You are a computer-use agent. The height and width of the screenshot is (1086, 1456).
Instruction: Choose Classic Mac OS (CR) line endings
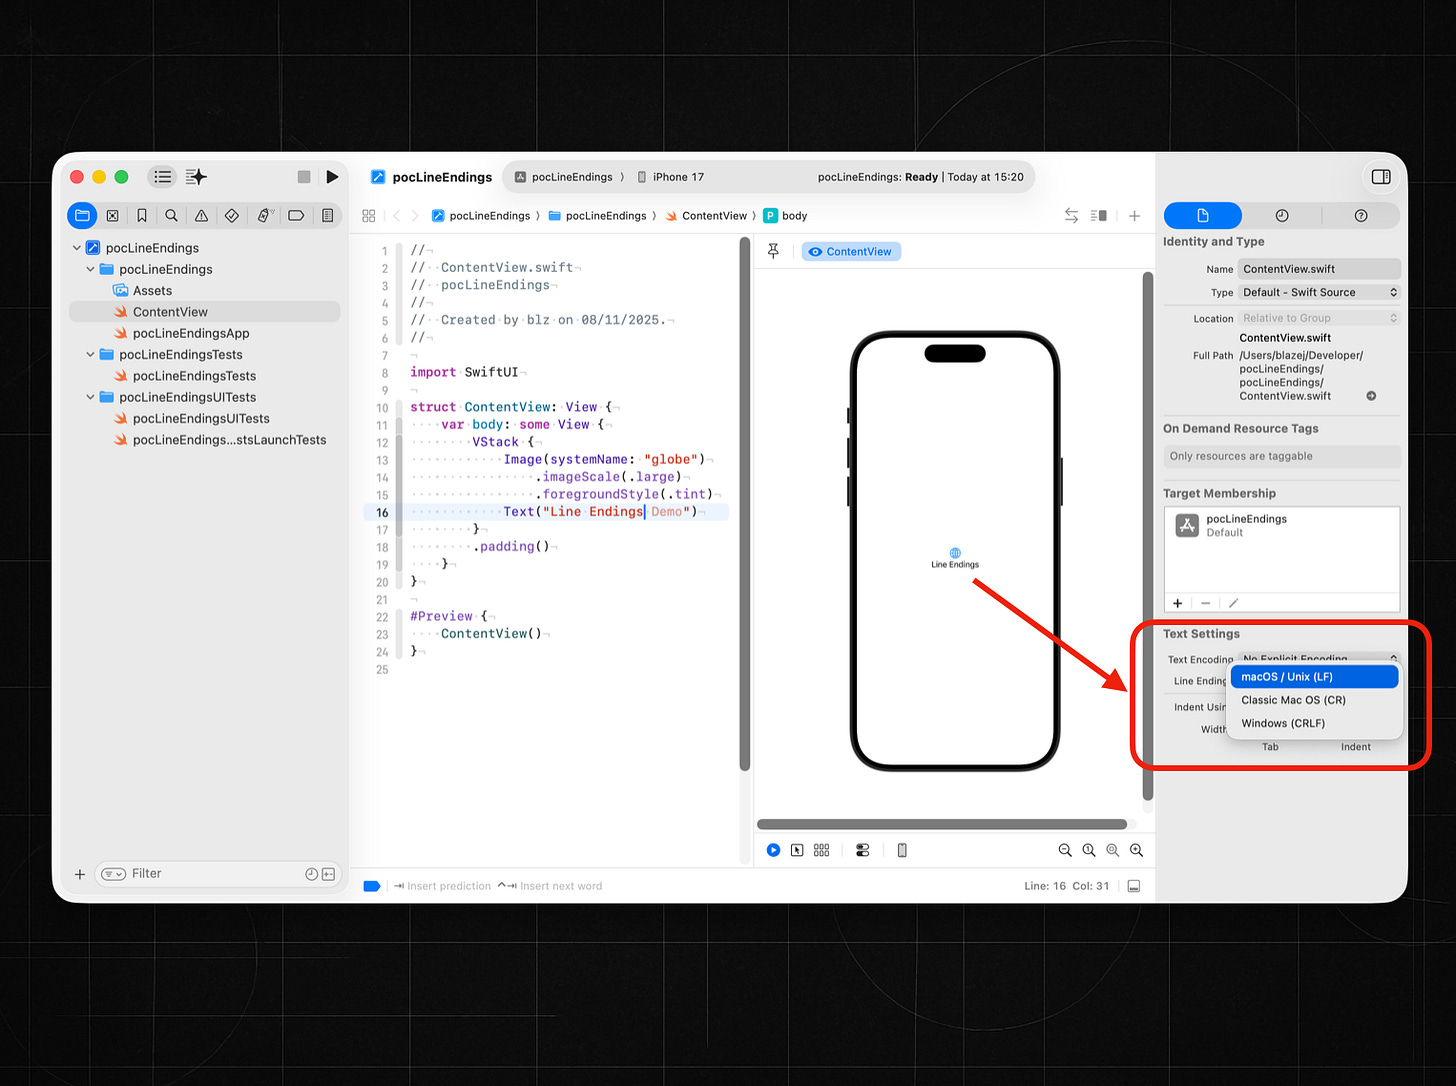click(1314, 700)
